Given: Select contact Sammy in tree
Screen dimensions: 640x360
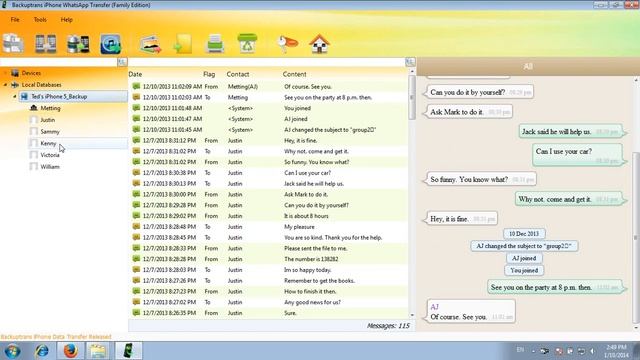Looking at the screenshot, I should [x=50, y=132].
